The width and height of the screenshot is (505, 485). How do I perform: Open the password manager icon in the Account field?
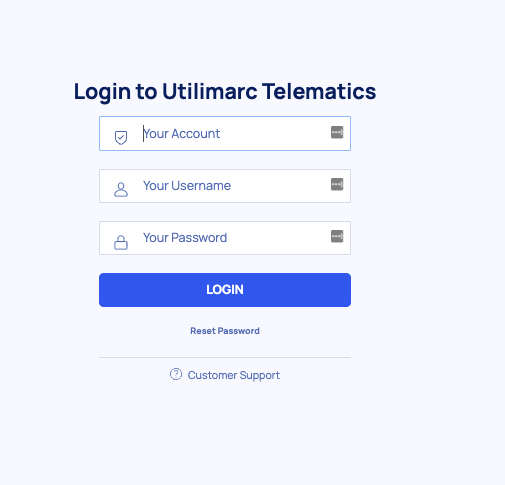(x=337, y=132)
